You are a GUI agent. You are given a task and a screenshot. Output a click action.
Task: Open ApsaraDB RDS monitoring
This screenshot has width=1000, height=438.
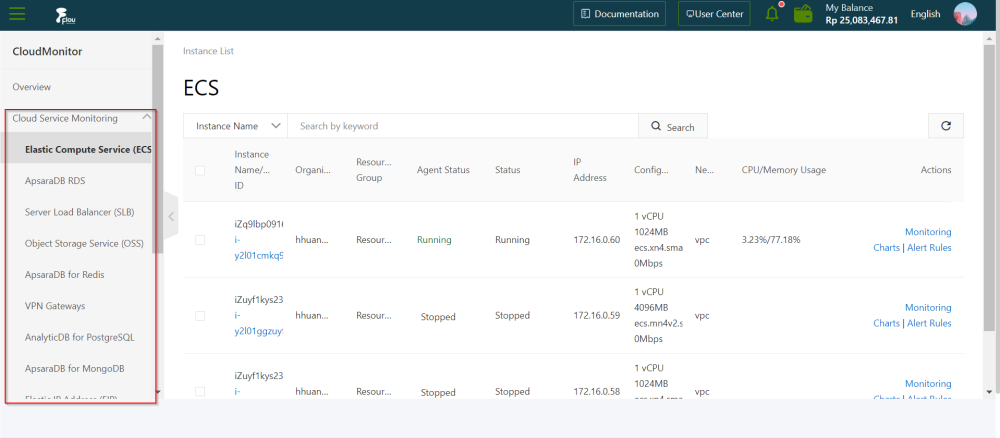[55, 180]
